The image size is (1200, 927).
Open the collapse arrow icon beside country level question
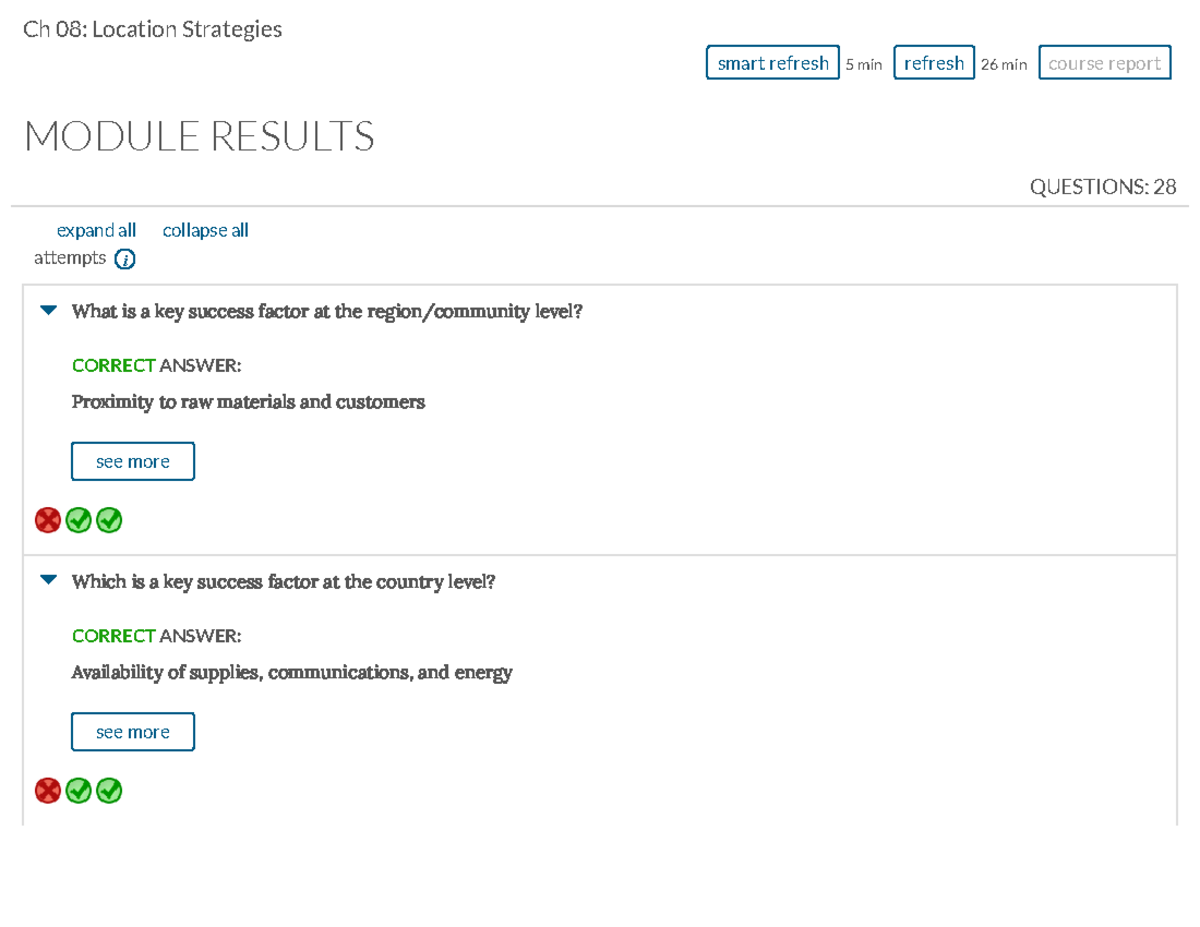click(47, 578)
